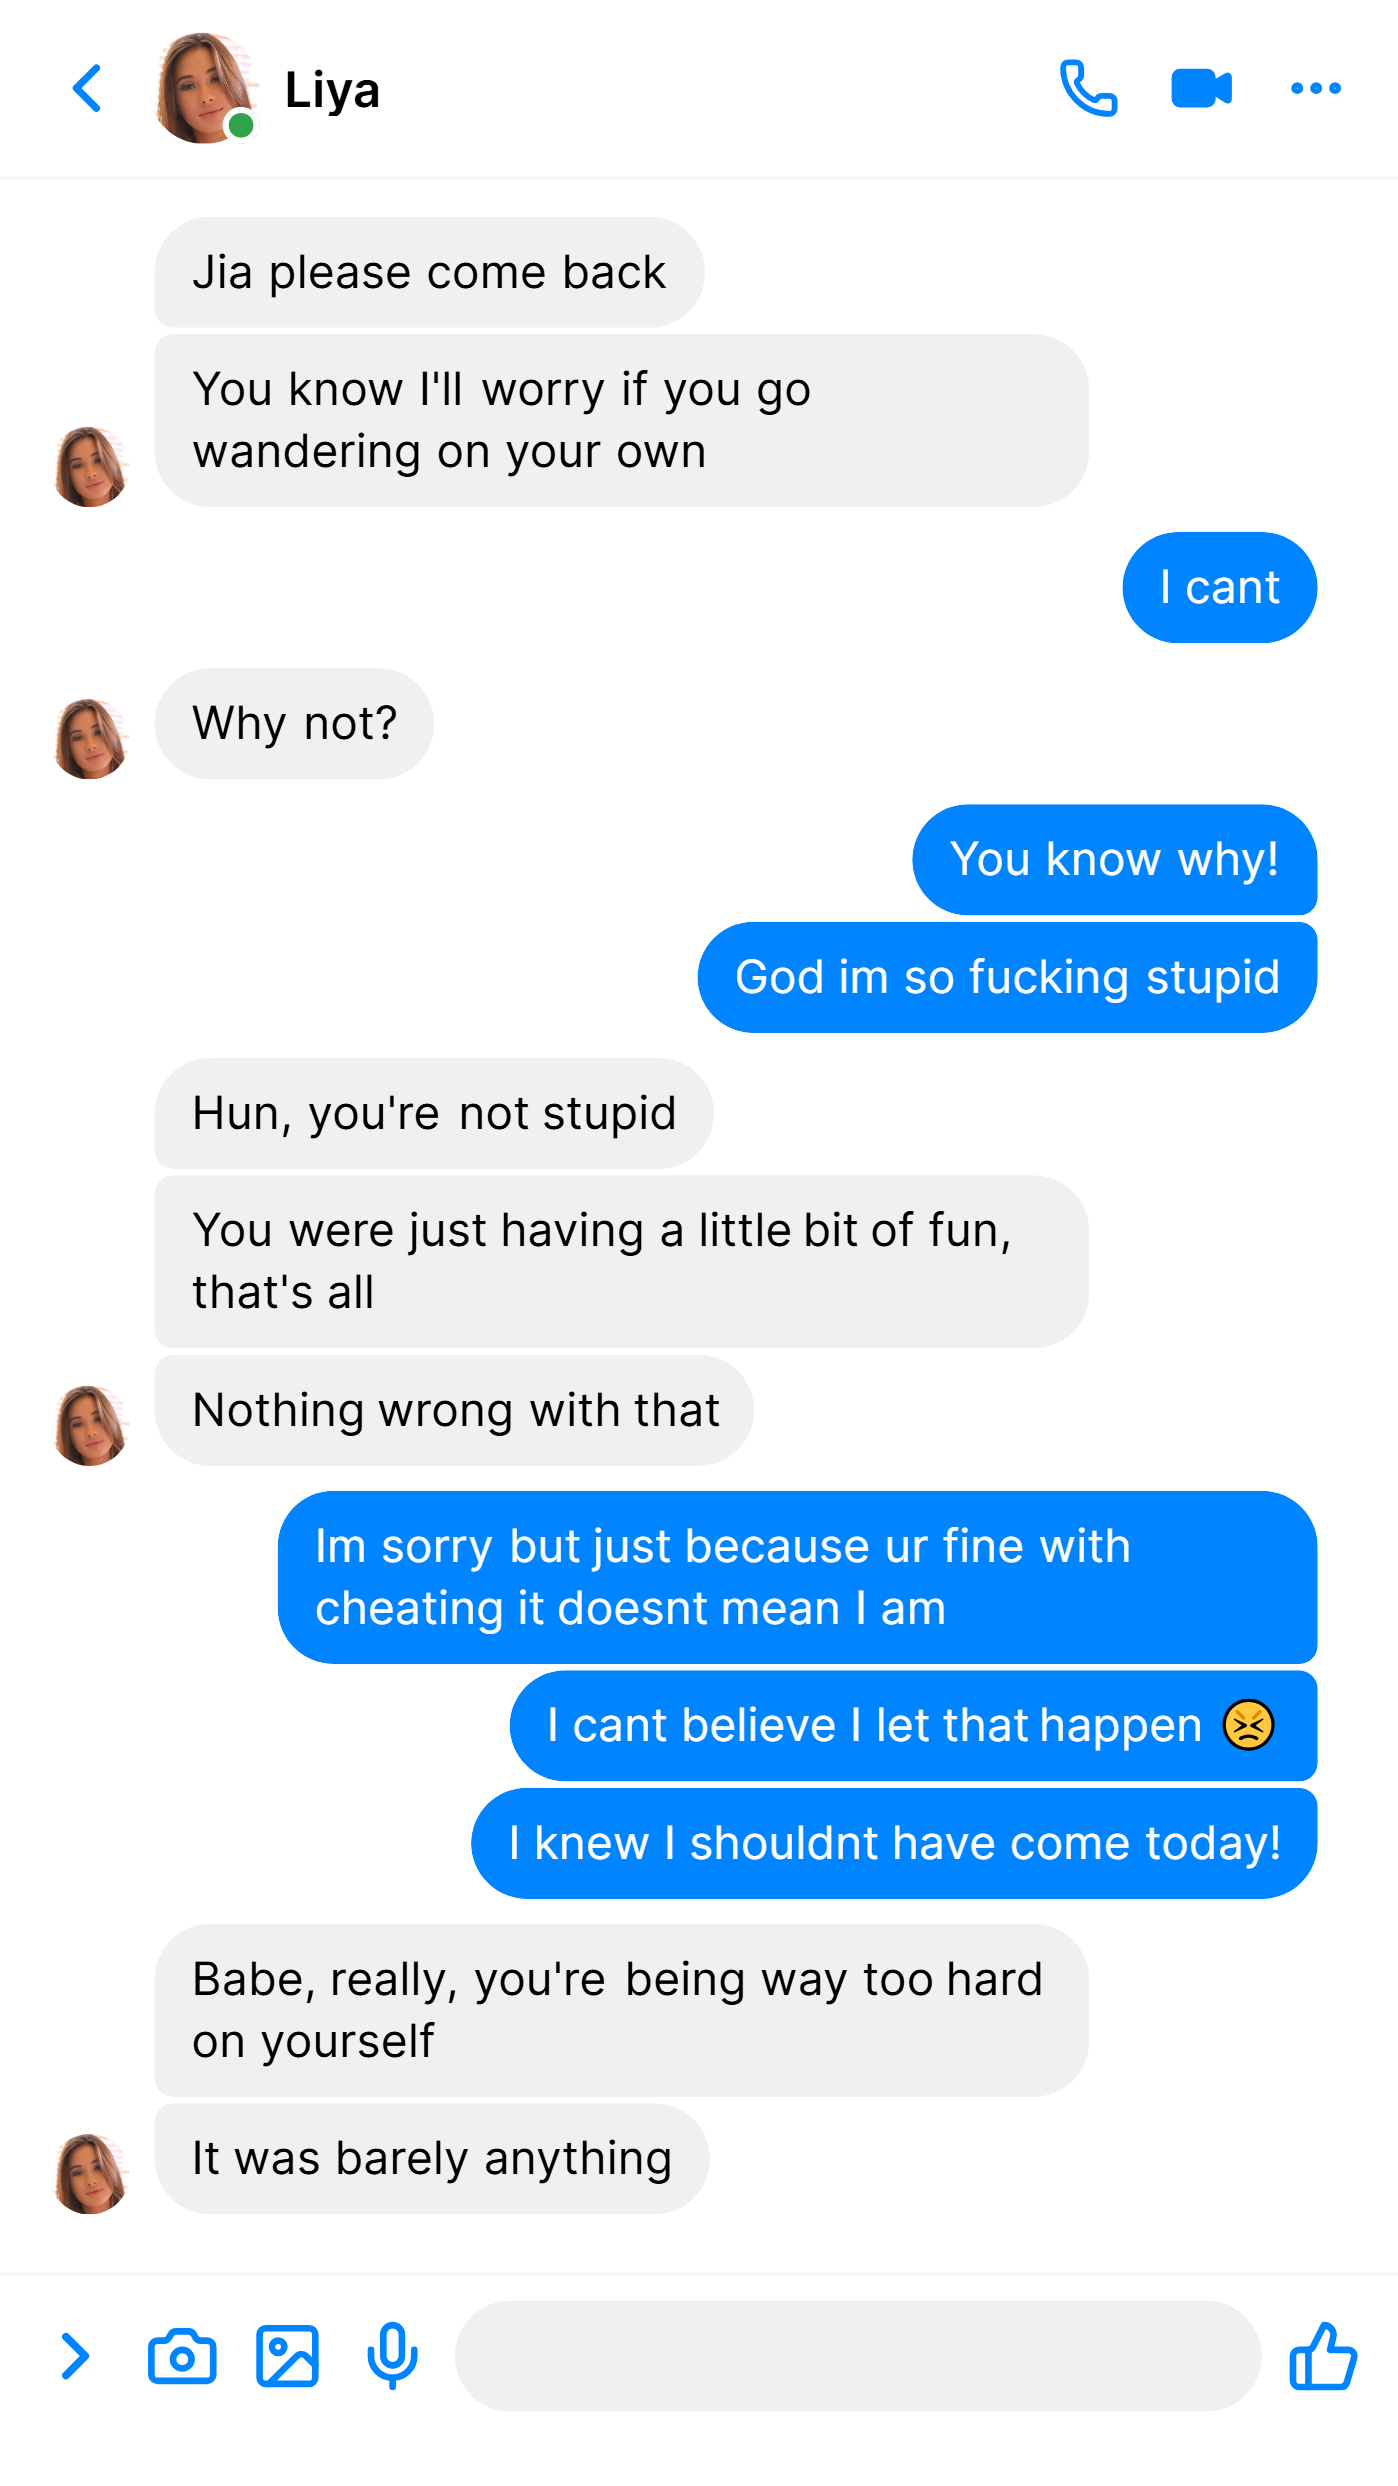The height and width of the screenshot is (2486, 1398).
Task: Go back using the left arrow
Action: 88,88
